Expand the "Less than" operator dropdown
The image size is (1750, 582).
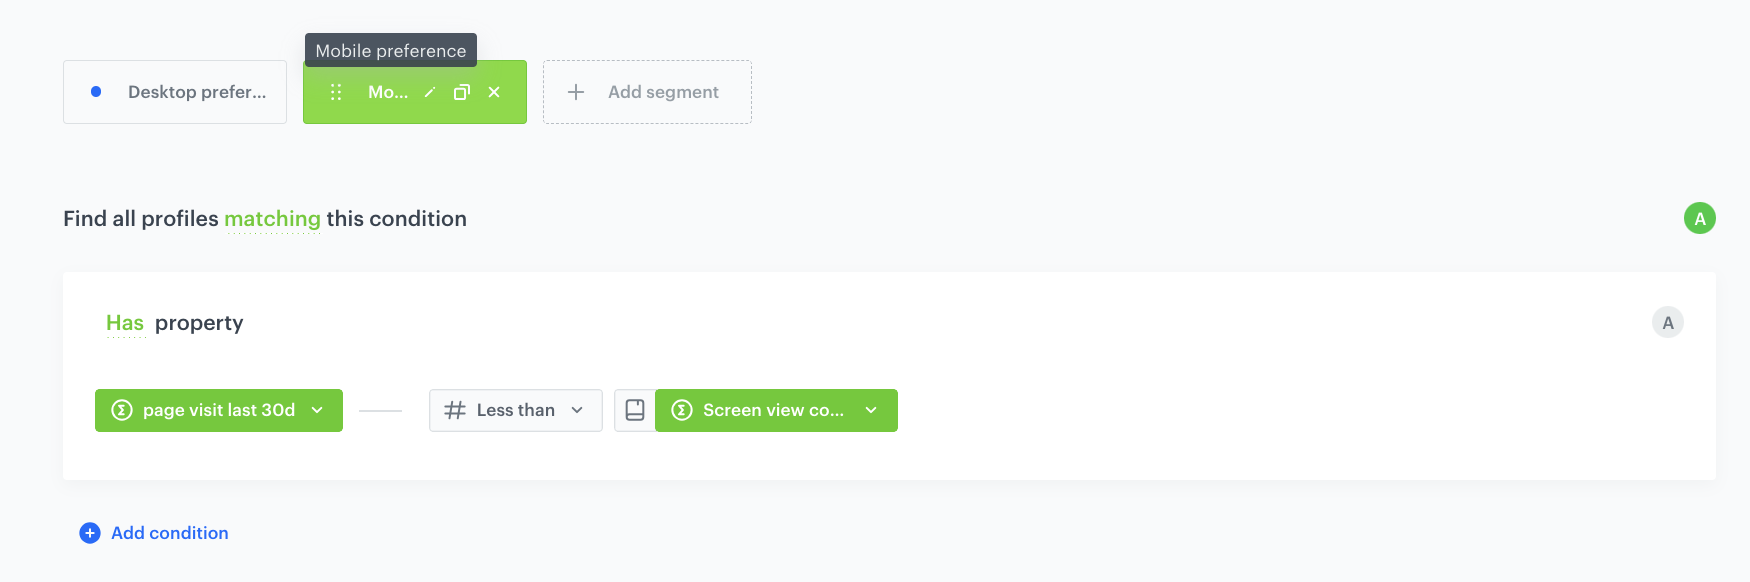click(x=516, y=410)
